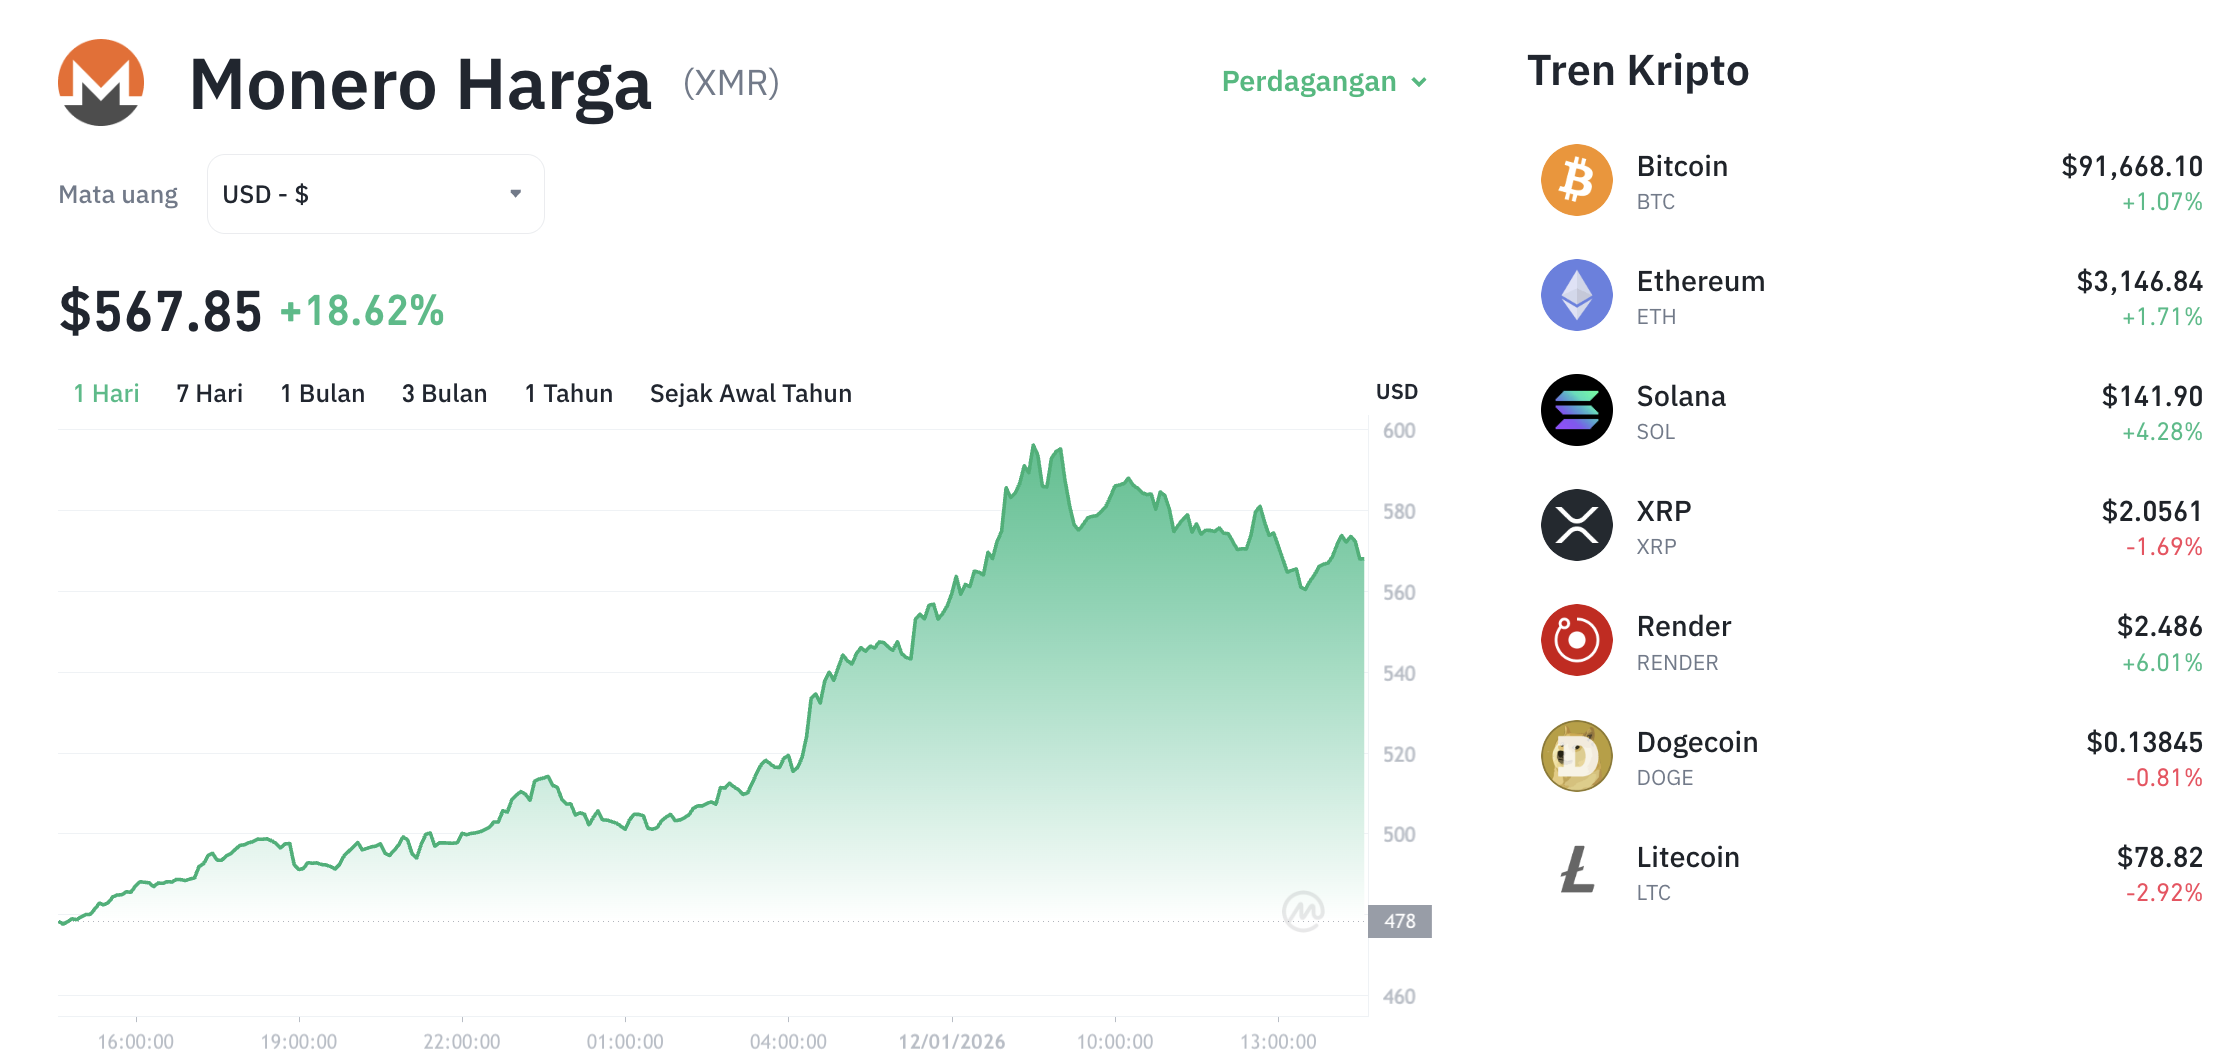
Task: Click the 478 price label on chart axis
Action: click(x=1399, y=921)
